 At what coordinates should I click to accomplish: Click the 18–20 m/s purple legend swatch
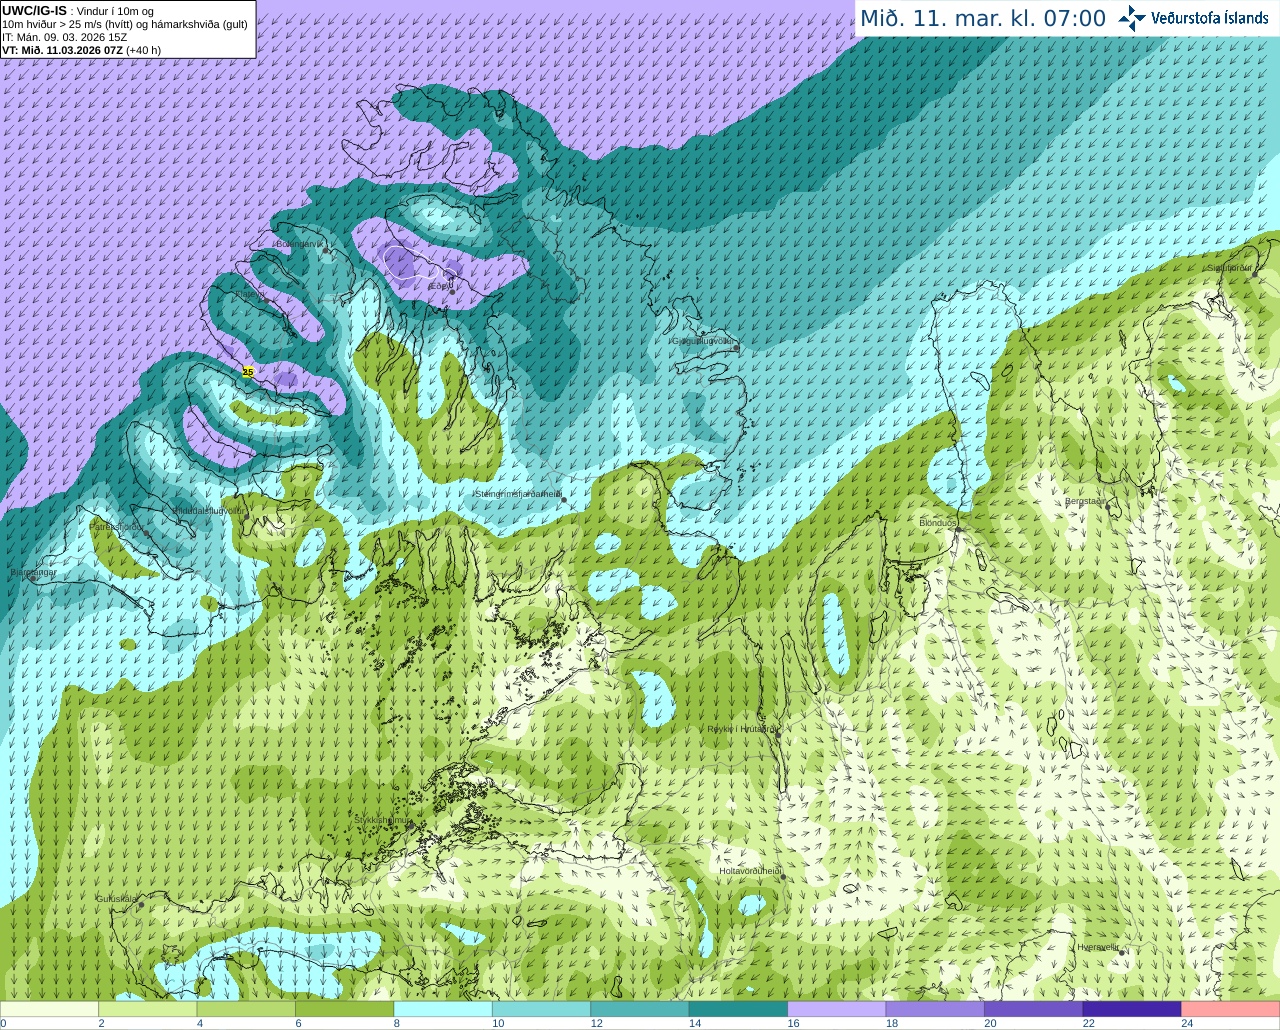pos(935,1009)
